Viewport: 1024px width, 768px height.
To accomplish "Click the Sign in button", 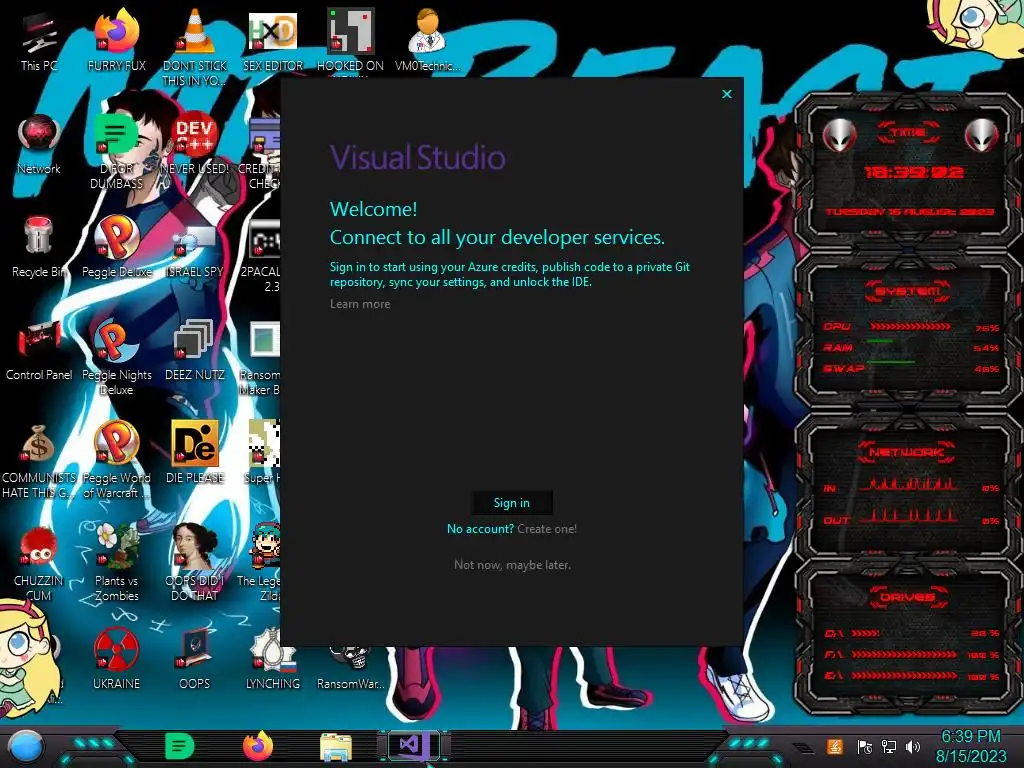I will (x=512, y=502).
